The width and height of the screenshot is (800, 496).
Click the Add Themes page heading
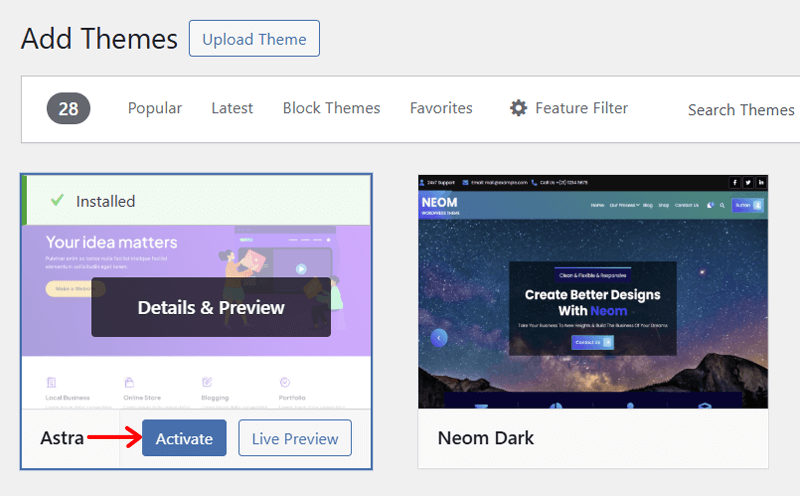click(99, 39)
